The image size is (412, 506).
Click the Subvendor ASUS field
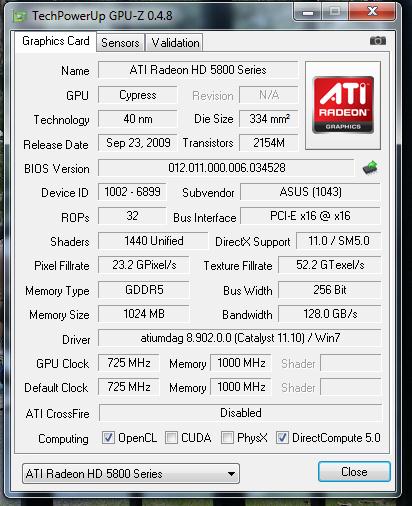click(x=310, y=192)
